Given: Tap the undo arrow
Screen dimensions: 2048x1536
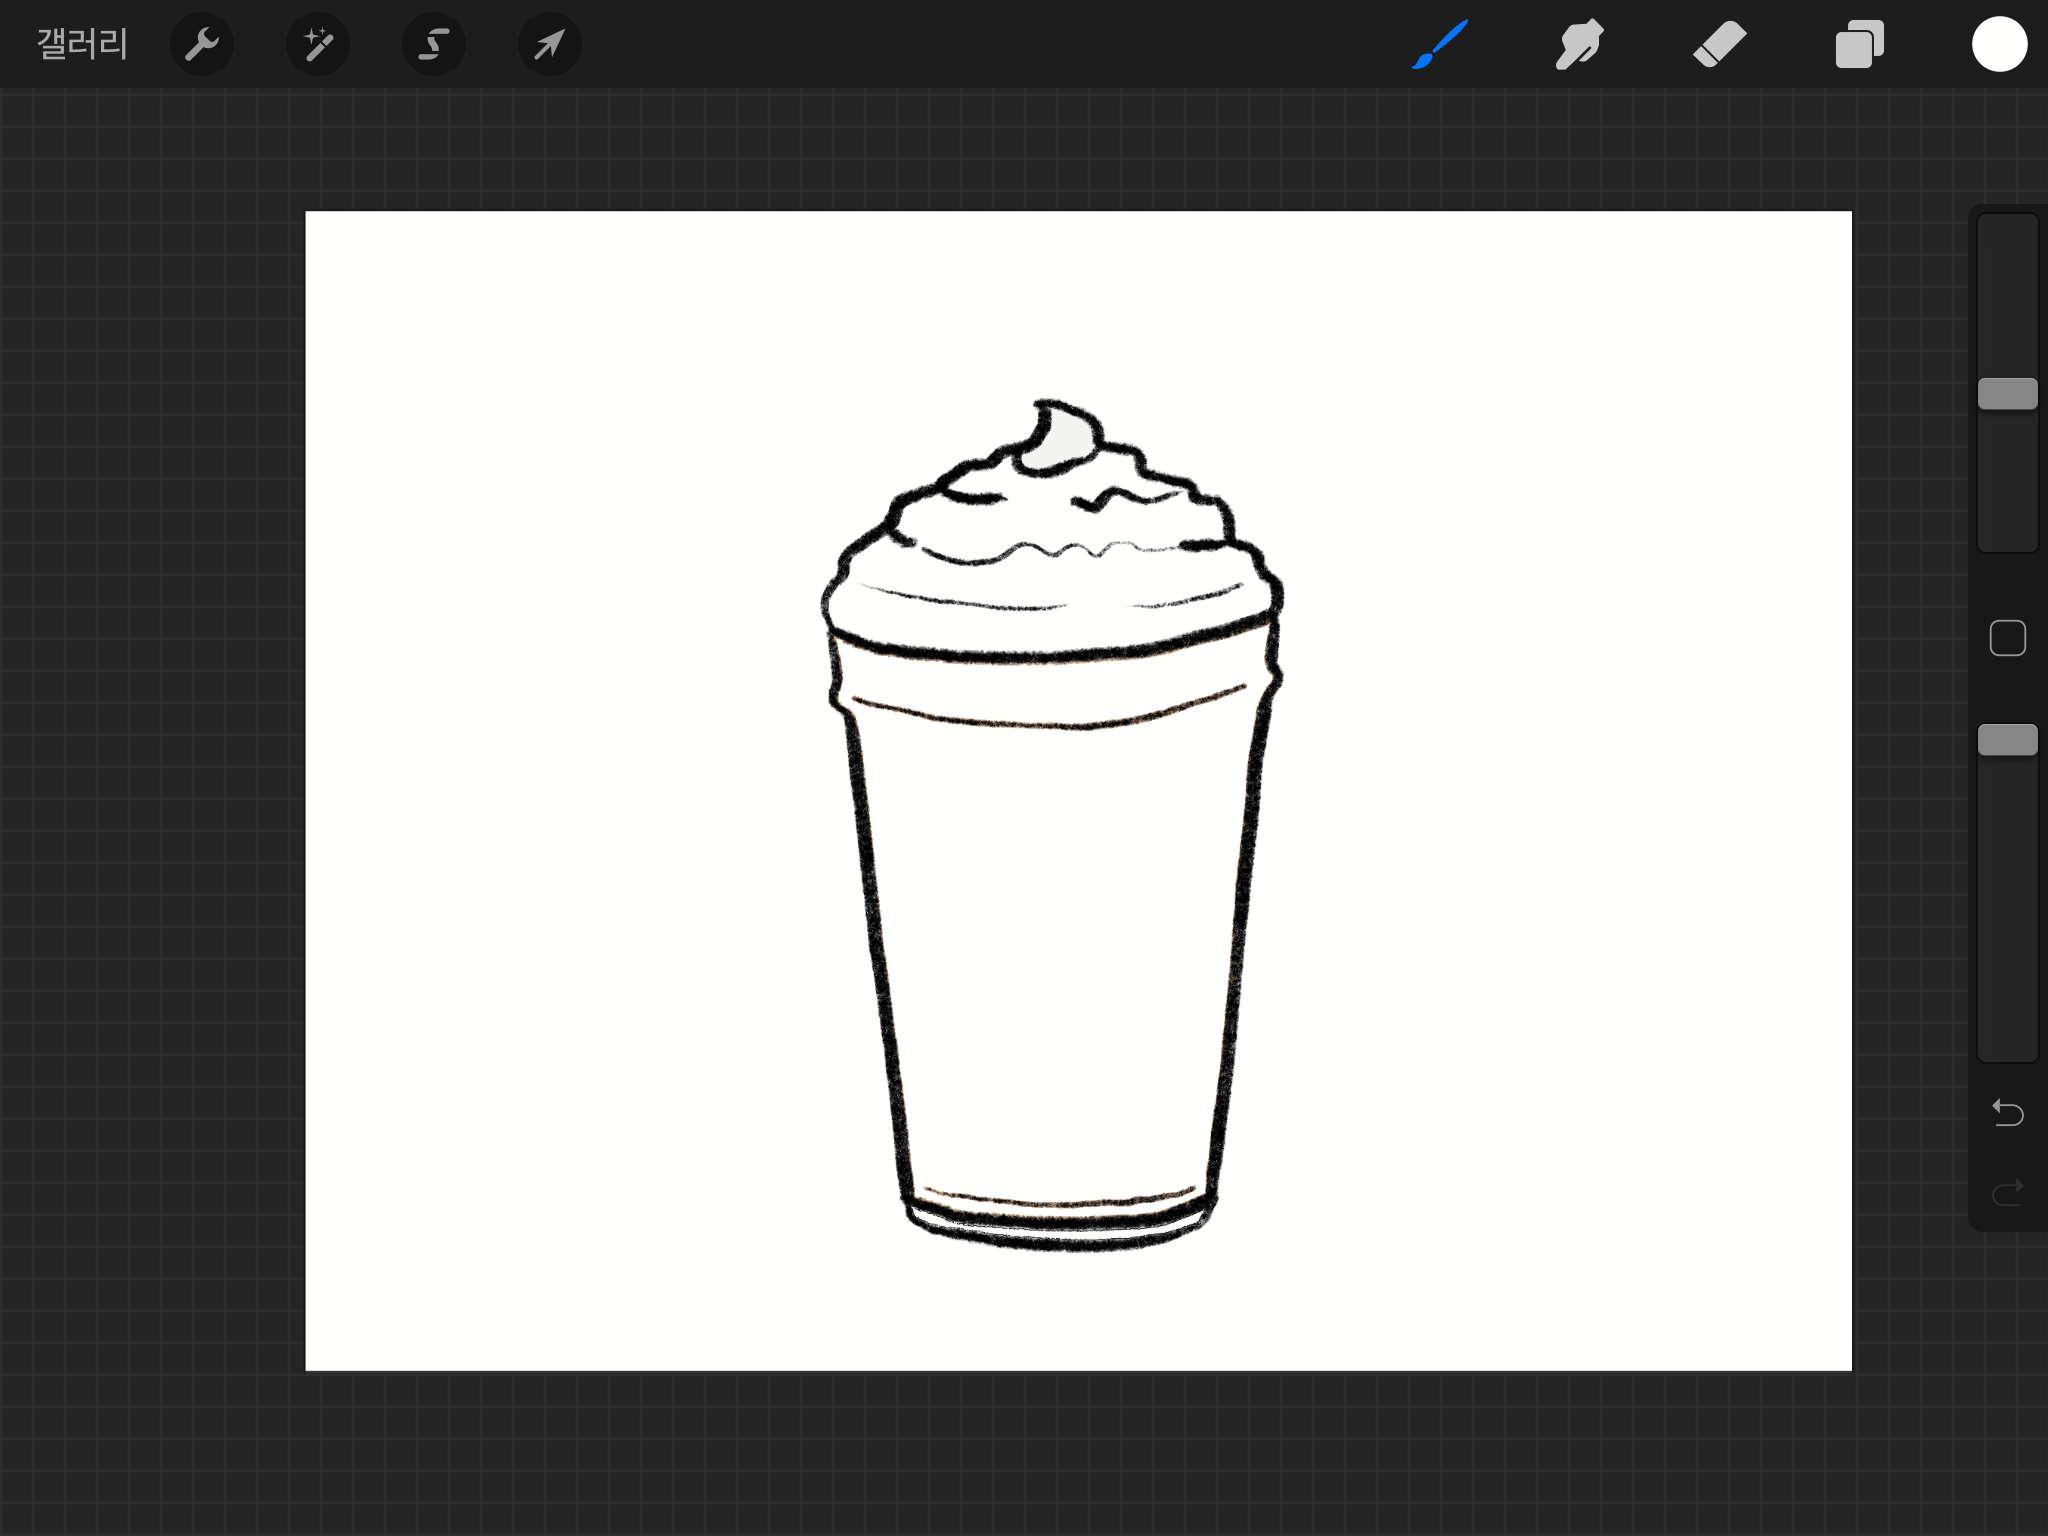Looking at the screenshot, I should pyautogui.click(x=2007, y=1112).
